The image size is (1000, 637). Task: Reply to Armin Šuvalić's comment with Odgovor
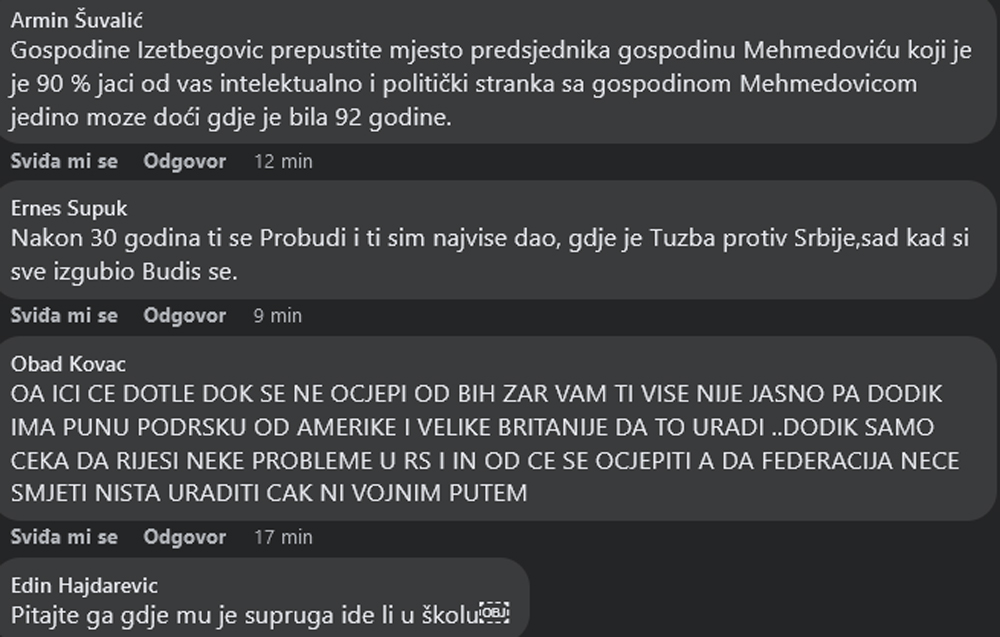click(185, 161)
